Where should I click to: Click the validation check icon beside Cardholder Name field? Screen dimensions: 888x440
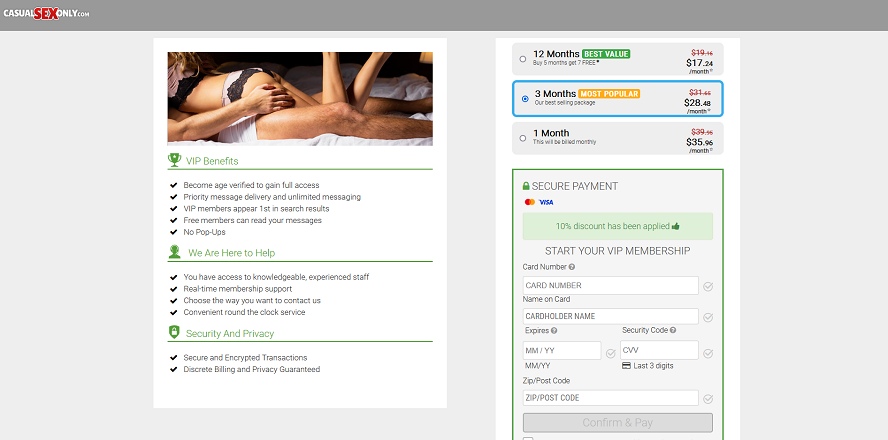pos(708,317)
